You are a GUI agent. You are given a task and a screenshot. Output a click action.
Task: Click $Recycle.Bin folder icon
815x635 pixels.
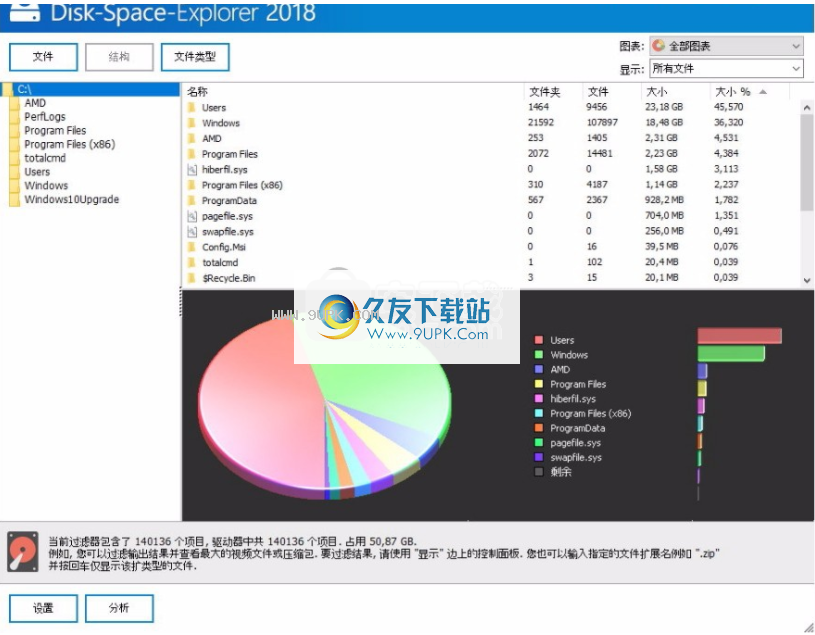pyautogui.click(x=192, y=278)
